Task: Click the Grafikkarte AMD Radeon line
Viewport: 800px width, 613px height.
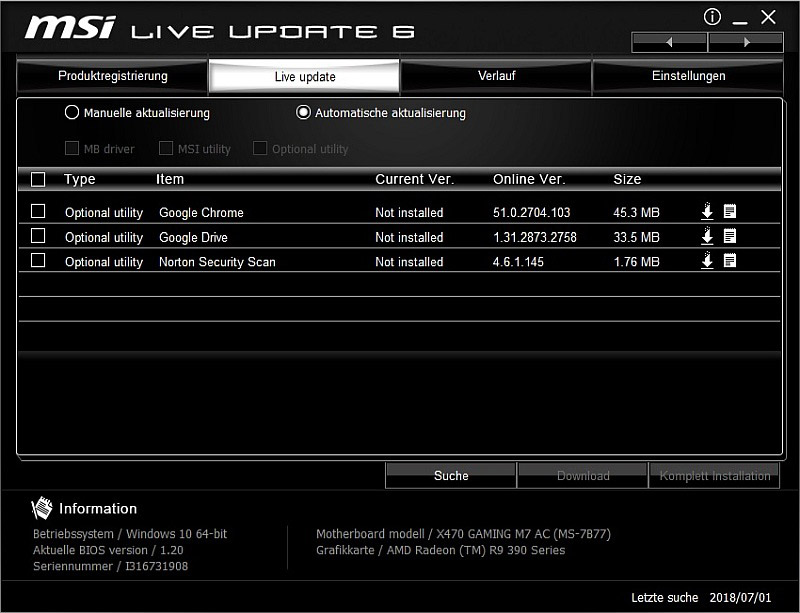Action: pos(440,550)
